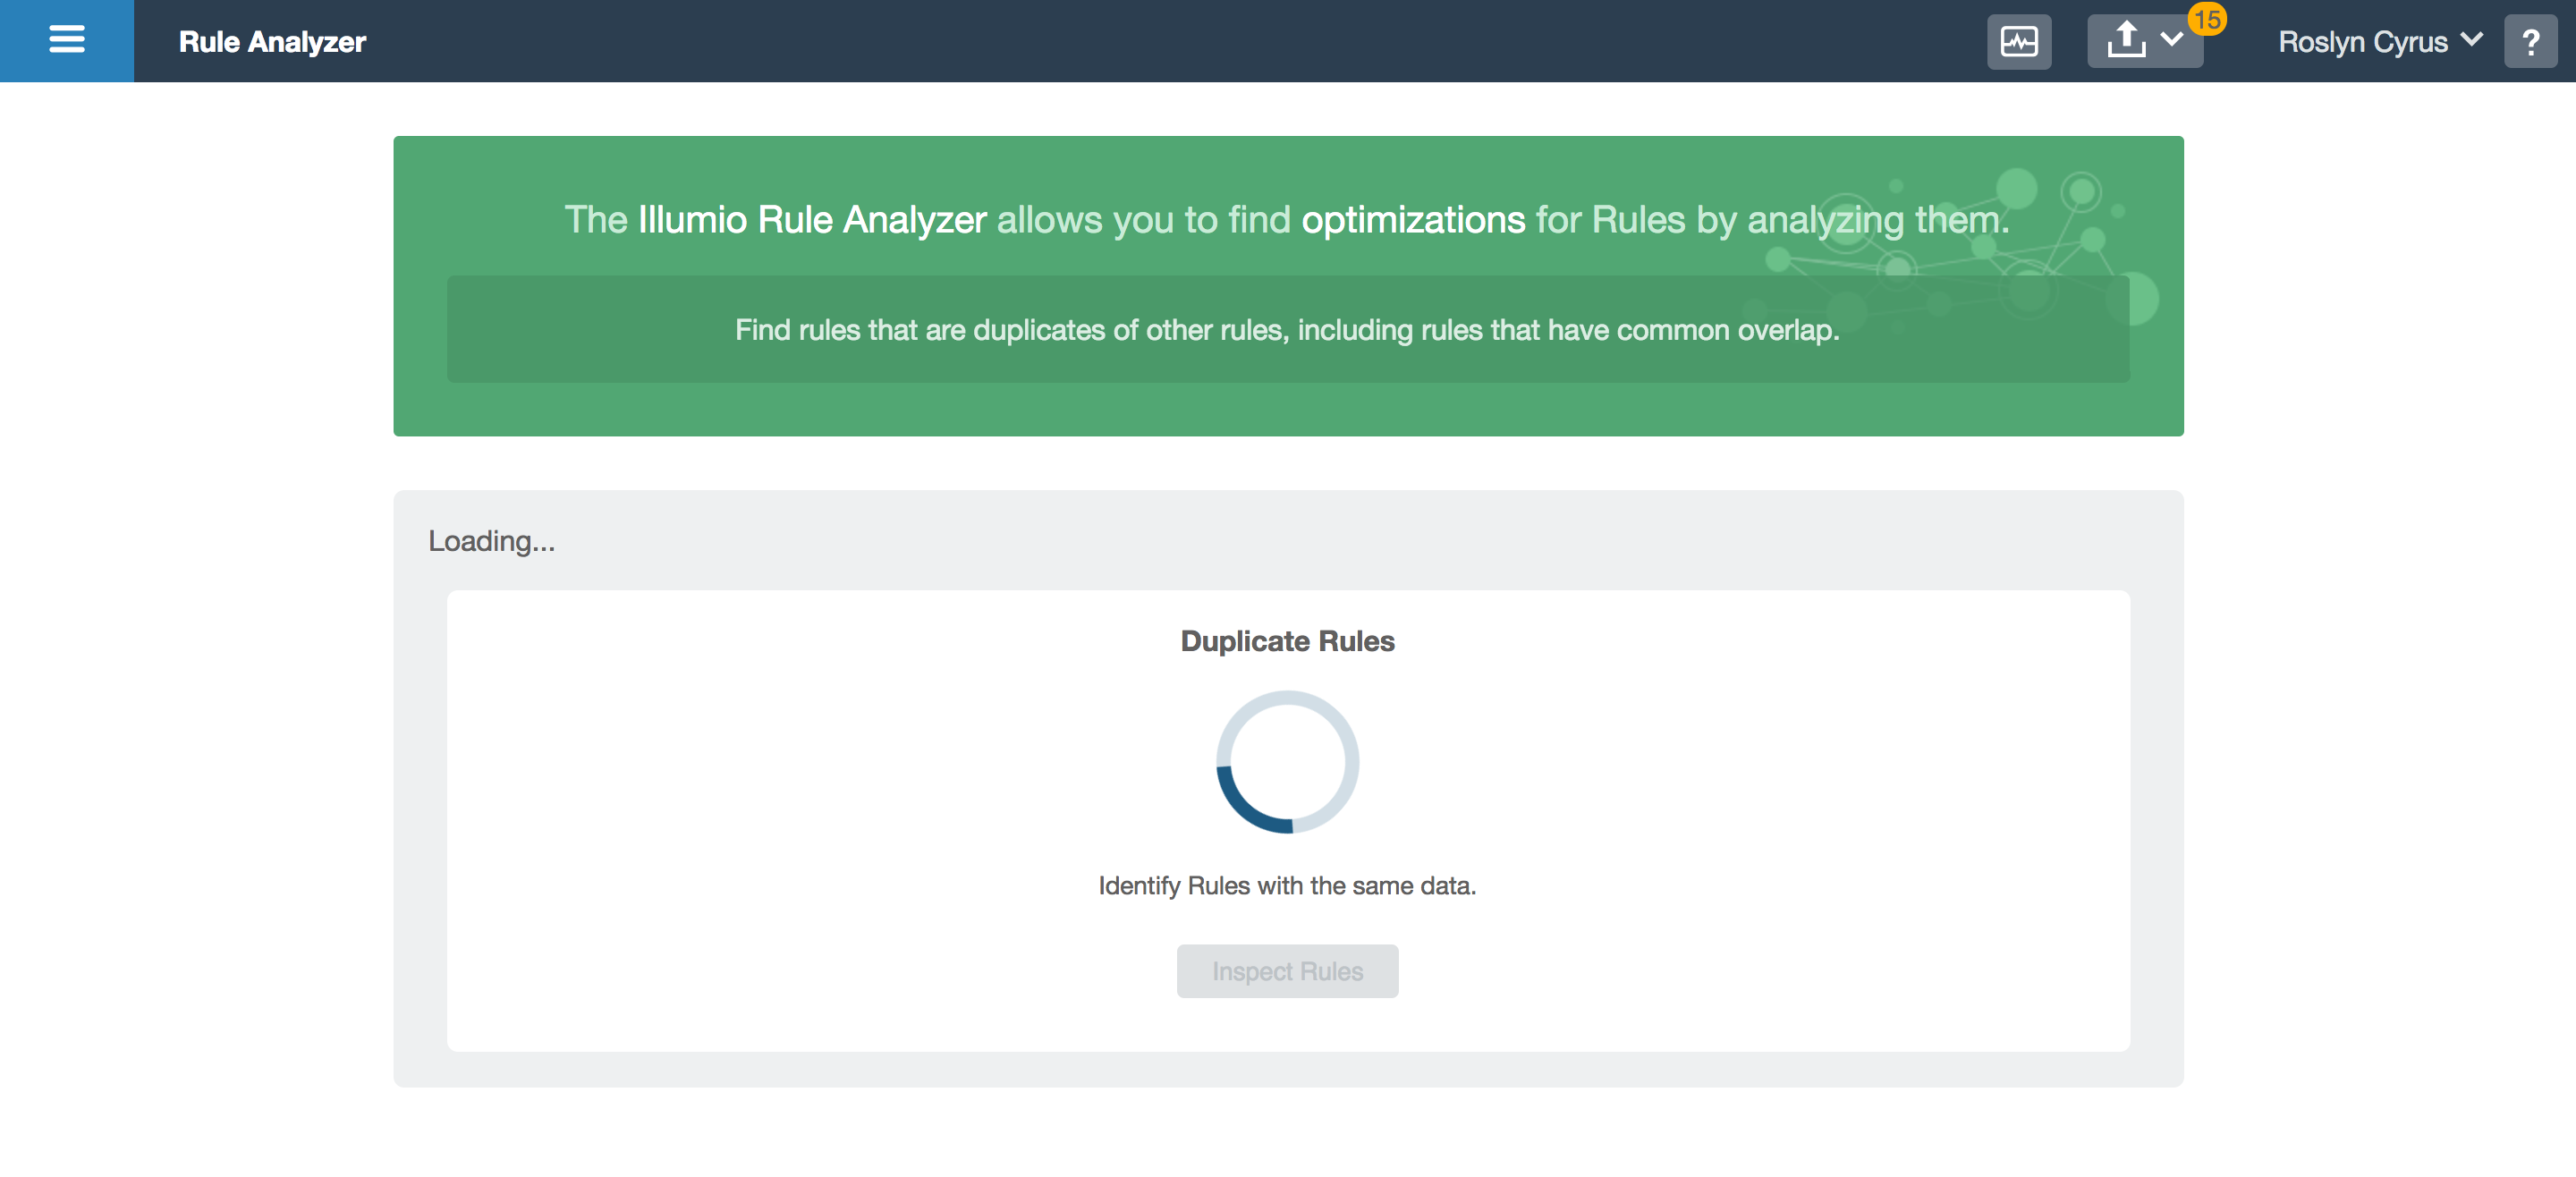The height and width of the screenshot is (1177, 2576).
Task: Click the Duplicate Rules heading
Action: [1287, 641]
